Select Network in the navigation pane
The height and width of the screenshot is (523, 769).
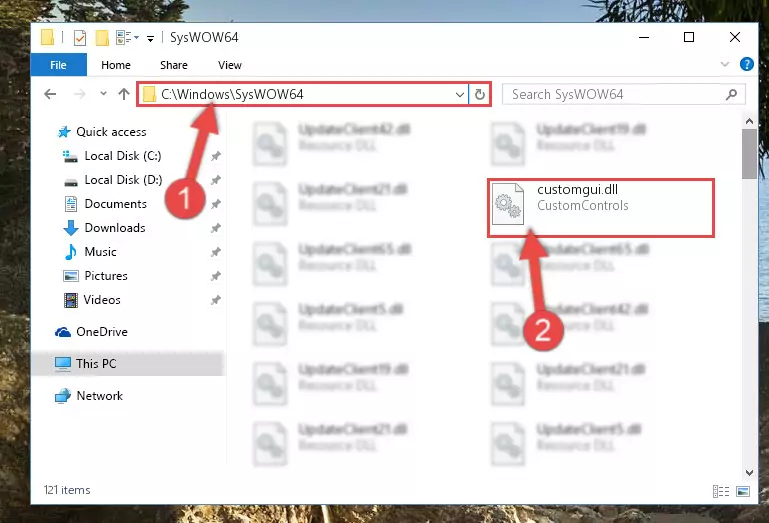pyautogui.click(x=100, y=395)
